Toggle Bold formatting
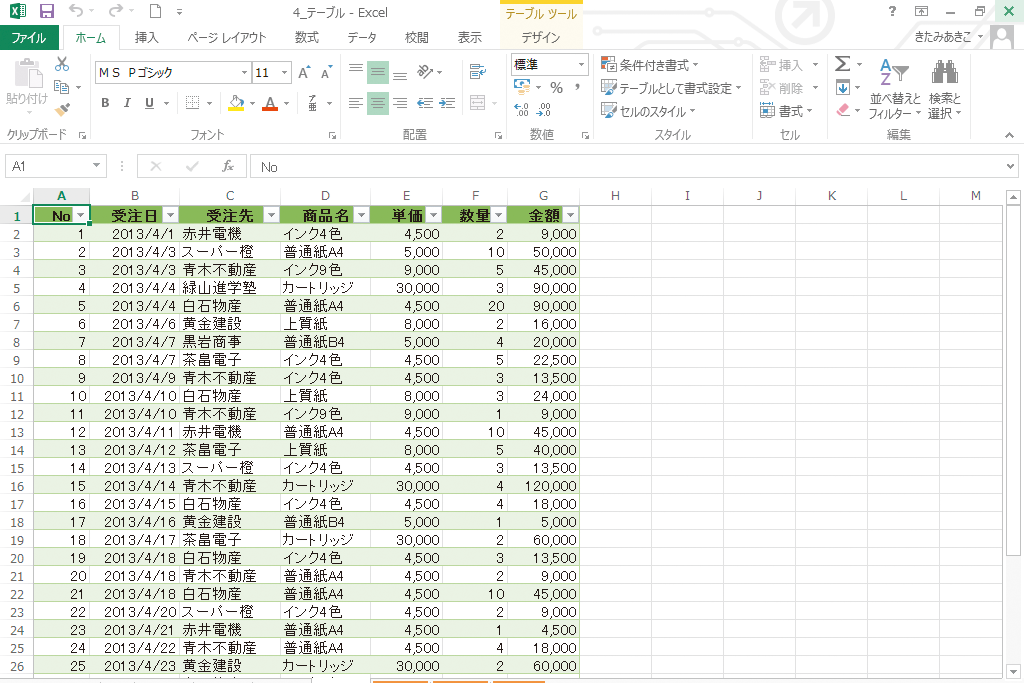The height and width of the screenshot is (683, 1024). [x=105, y=103]
